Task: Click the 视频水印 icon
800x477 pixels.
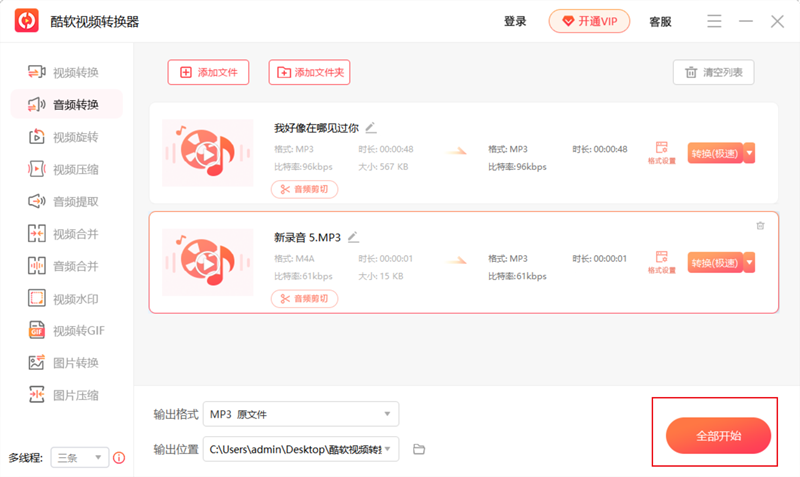Action: [36, 298]
